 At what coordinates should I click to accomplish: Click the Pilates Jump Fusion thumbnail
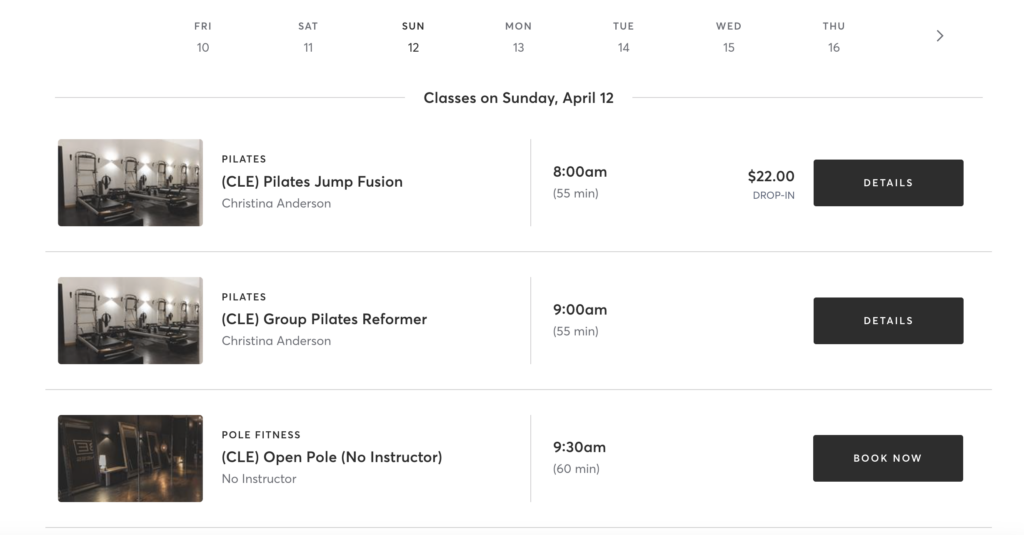tap(130, 183)
